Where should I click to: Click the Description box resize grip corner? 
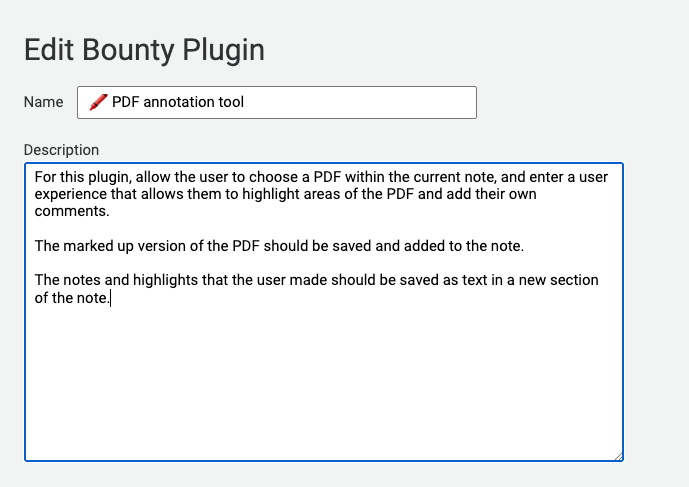click(x=618, y=456)
